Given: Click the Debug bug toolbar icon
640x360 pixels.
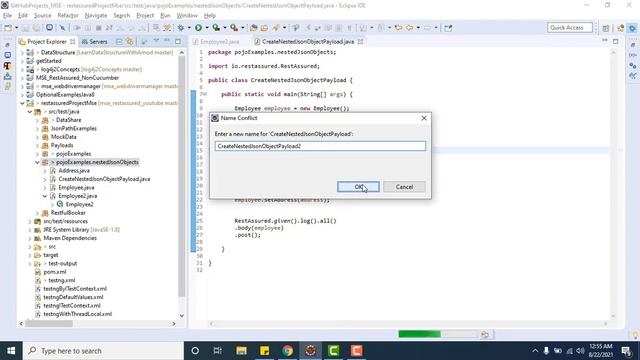Looking at the screenshot, I should (181, 28).
